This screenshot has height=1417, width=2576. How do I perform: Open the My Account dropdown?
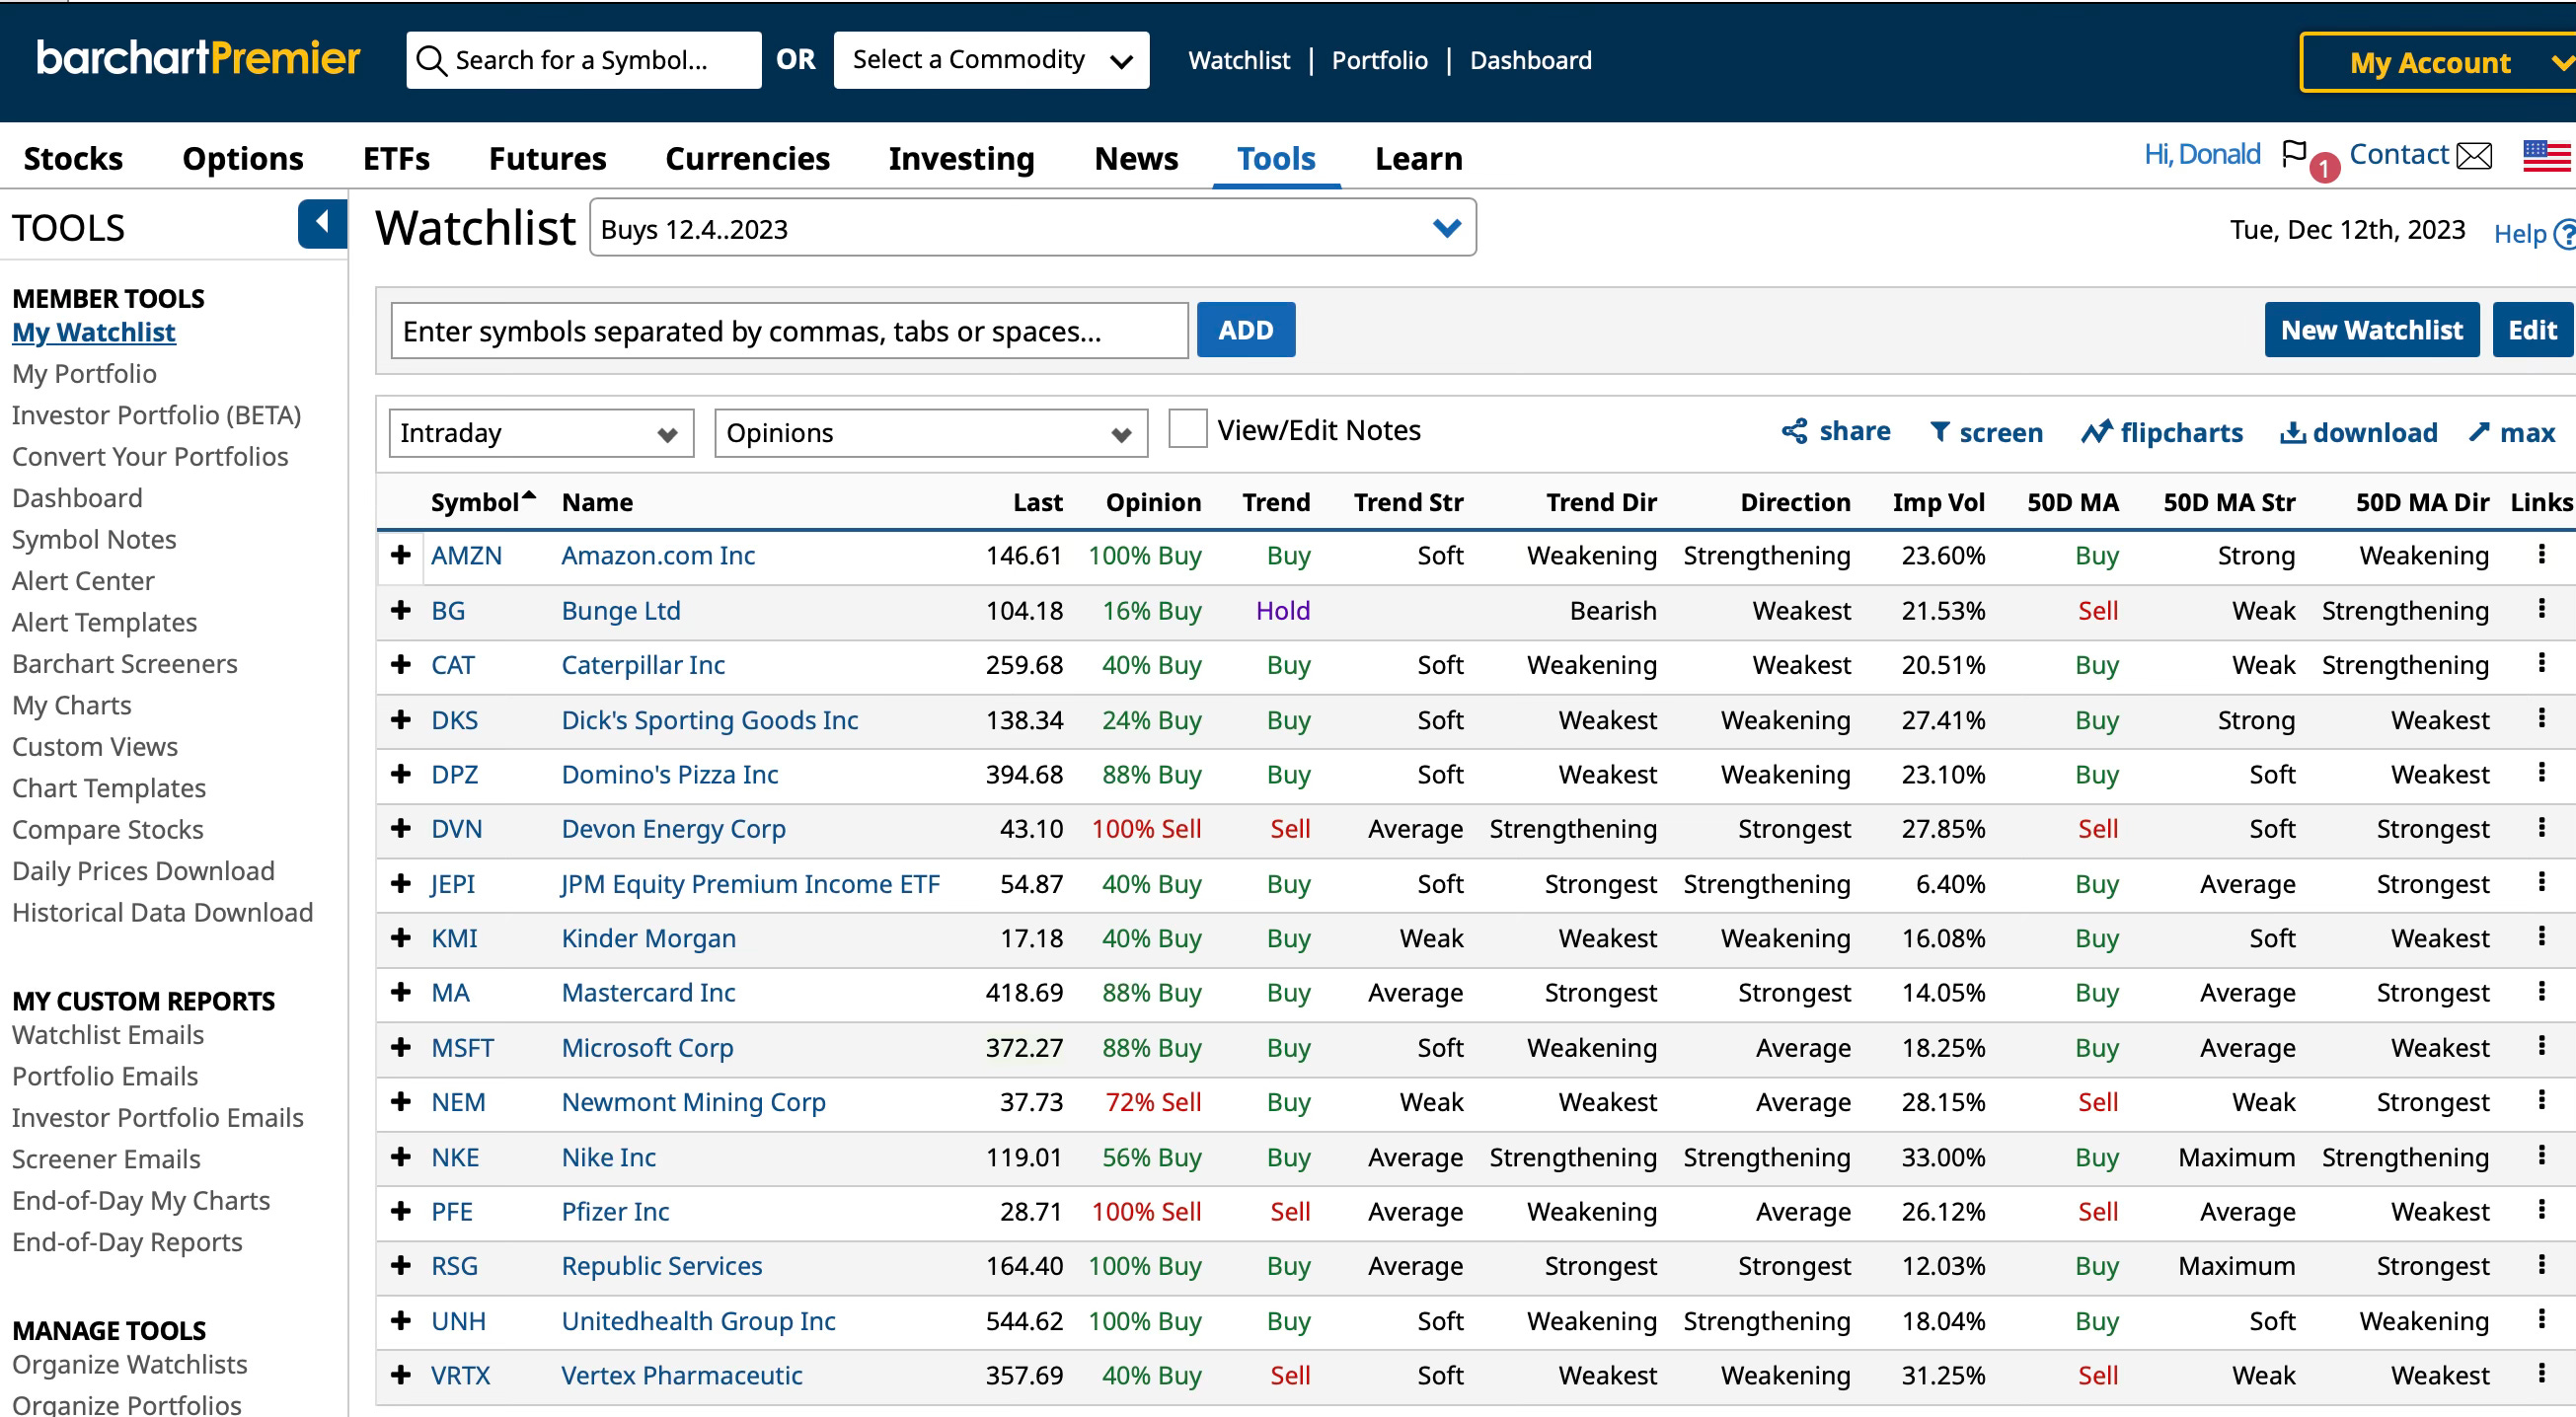[2440, 62]
